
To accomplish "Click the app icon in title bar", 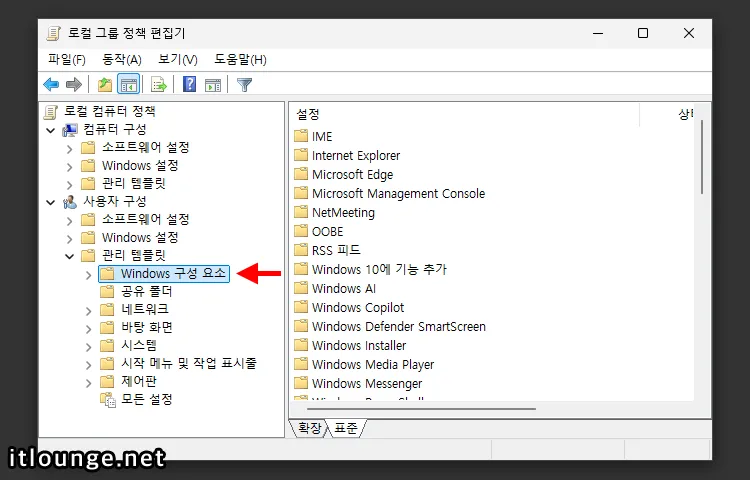I will pyautogui.click(x=54, y=33).
